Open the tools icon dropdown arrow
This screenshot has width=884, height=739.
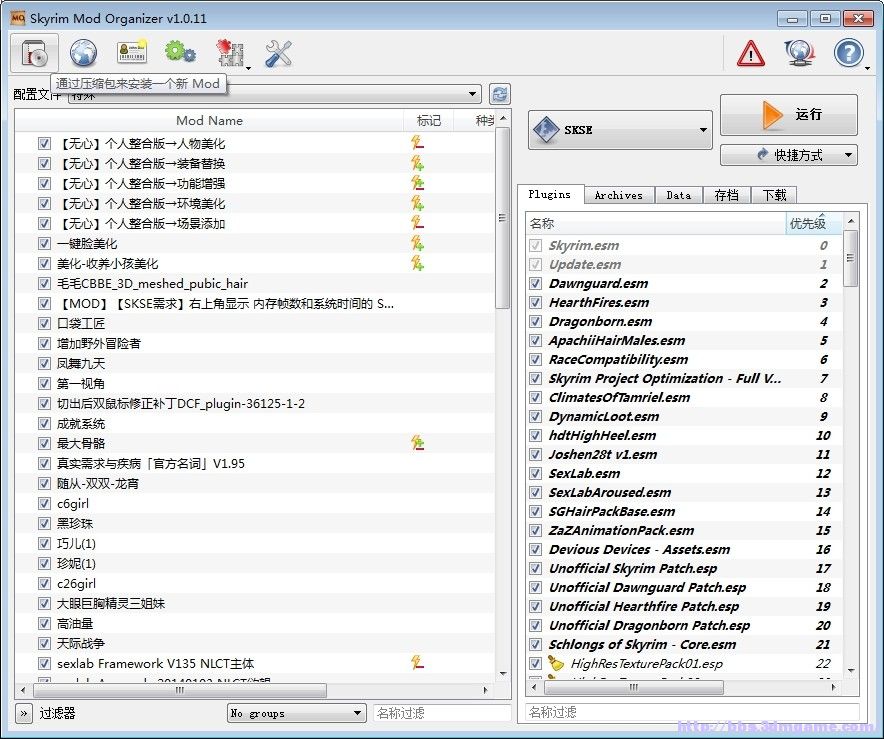coord(248,68)
